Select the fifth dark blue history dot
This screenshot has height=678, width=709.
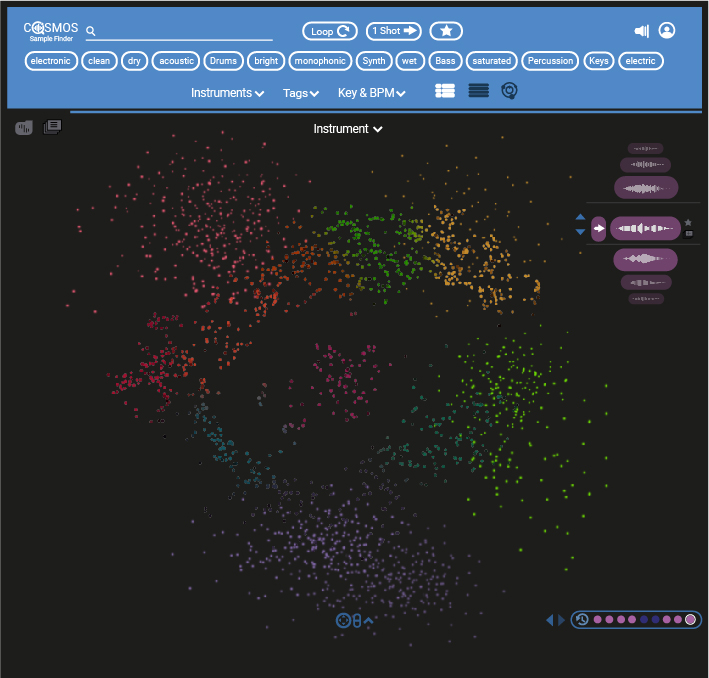coord(644,619)
